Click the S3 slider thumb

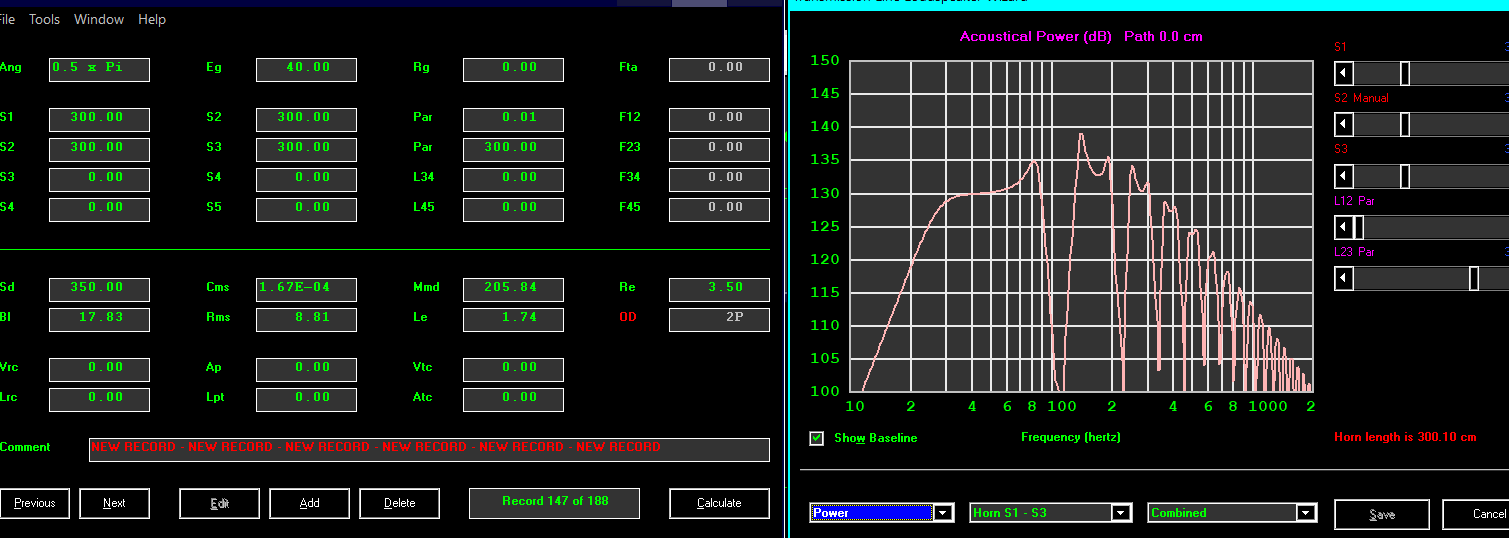tap(1405, 176)
